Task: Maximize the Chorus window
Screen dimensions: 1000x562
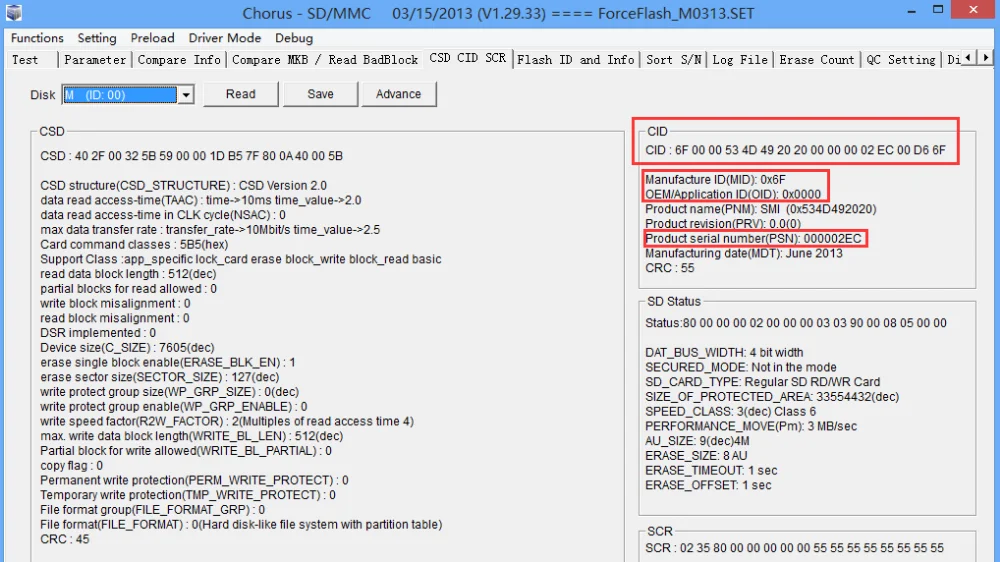Action: (x=938, y=10)
